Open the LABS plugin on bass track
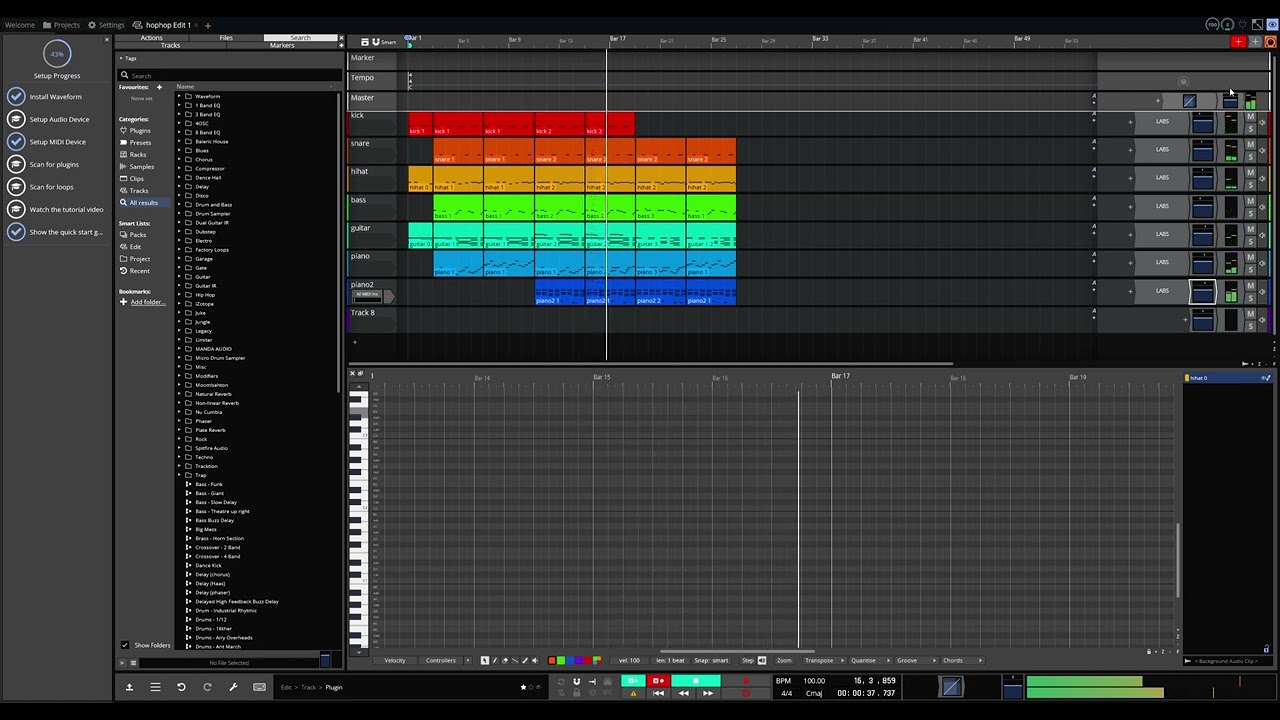The image size is (1280, 720). (1162, 206)
